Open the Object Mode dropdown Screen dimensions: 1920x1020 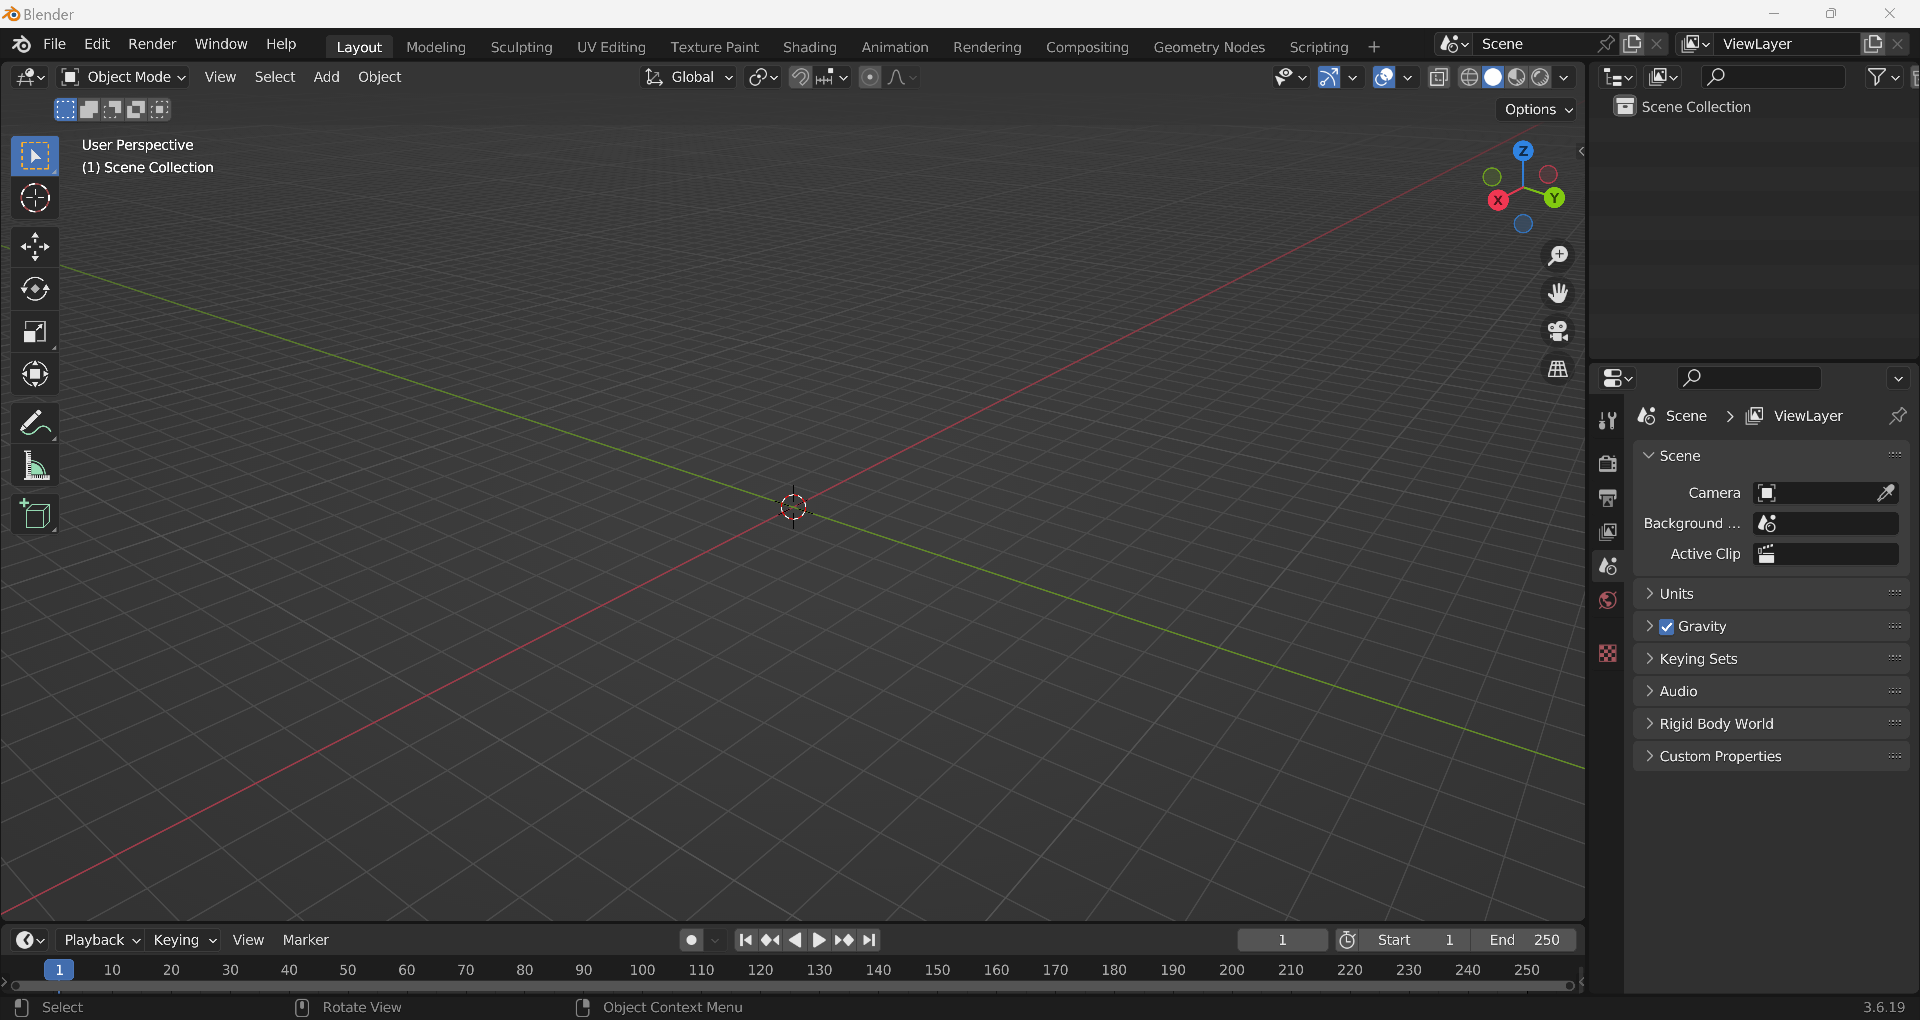(x=124, y=77)
